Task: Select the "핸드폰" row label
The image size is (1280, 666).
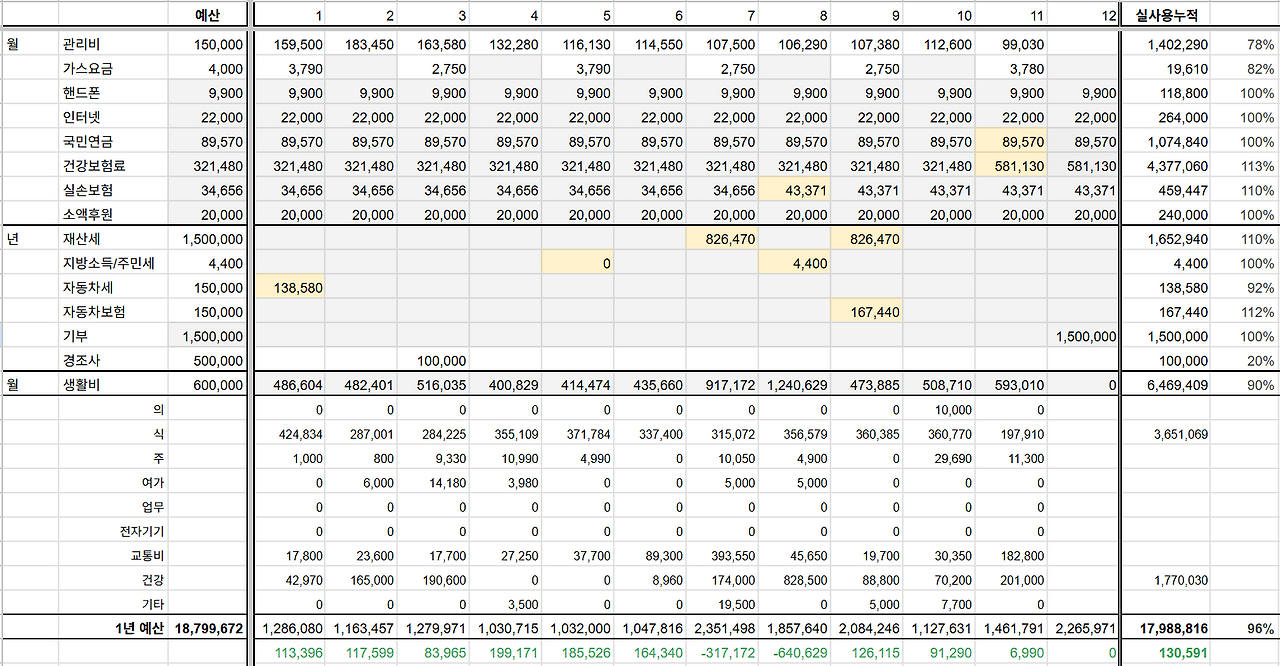Action: (x=80, y=93)
